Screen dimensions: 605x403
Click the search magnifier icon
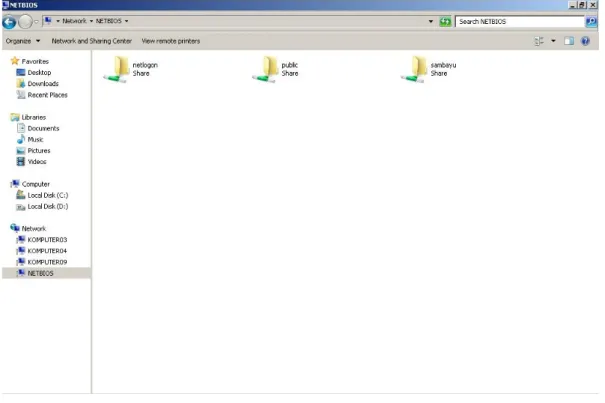point(591,22)
